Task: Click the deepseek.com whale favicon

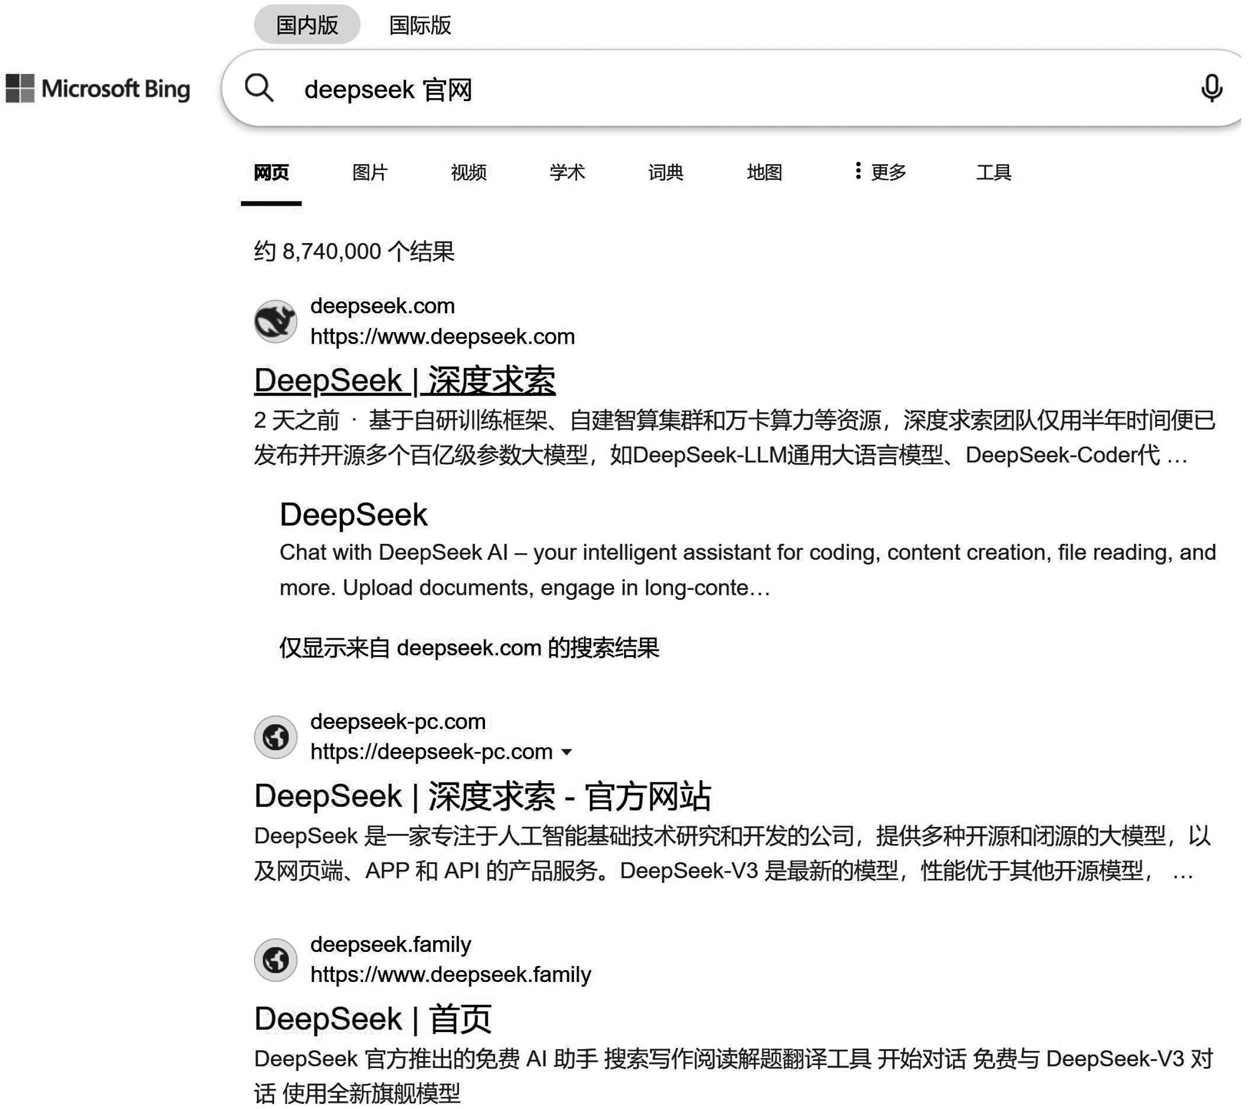Action: (275, 321)
